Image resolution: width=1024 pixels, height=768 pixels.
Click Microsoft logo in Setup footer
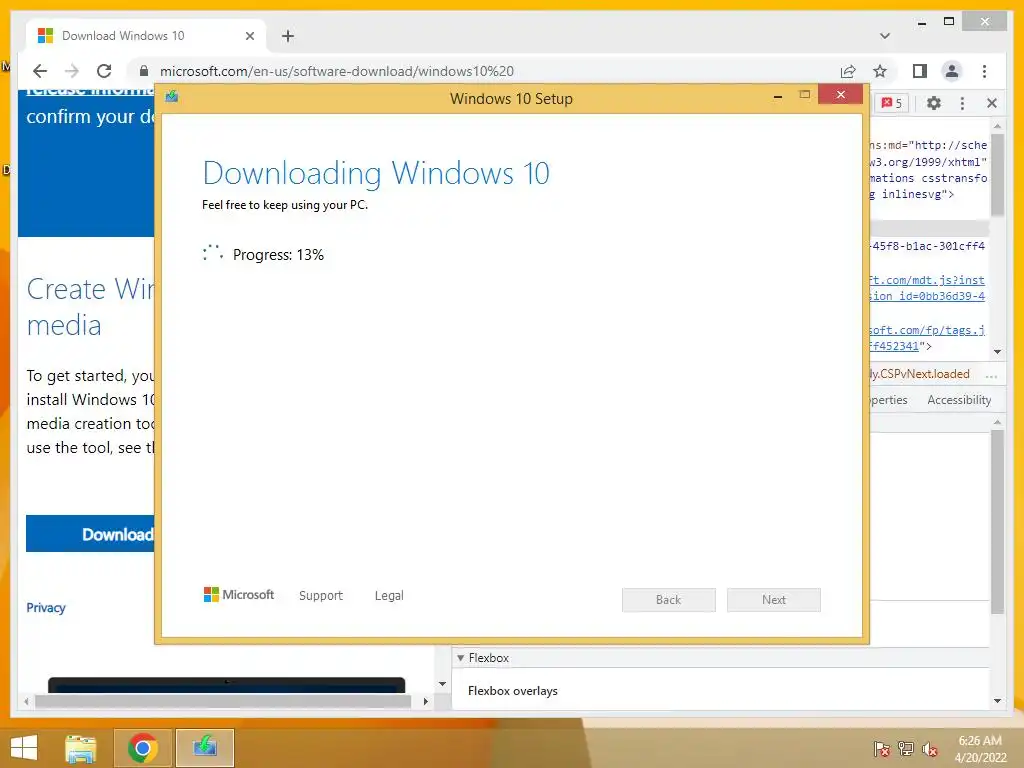(x=238, y=595)
